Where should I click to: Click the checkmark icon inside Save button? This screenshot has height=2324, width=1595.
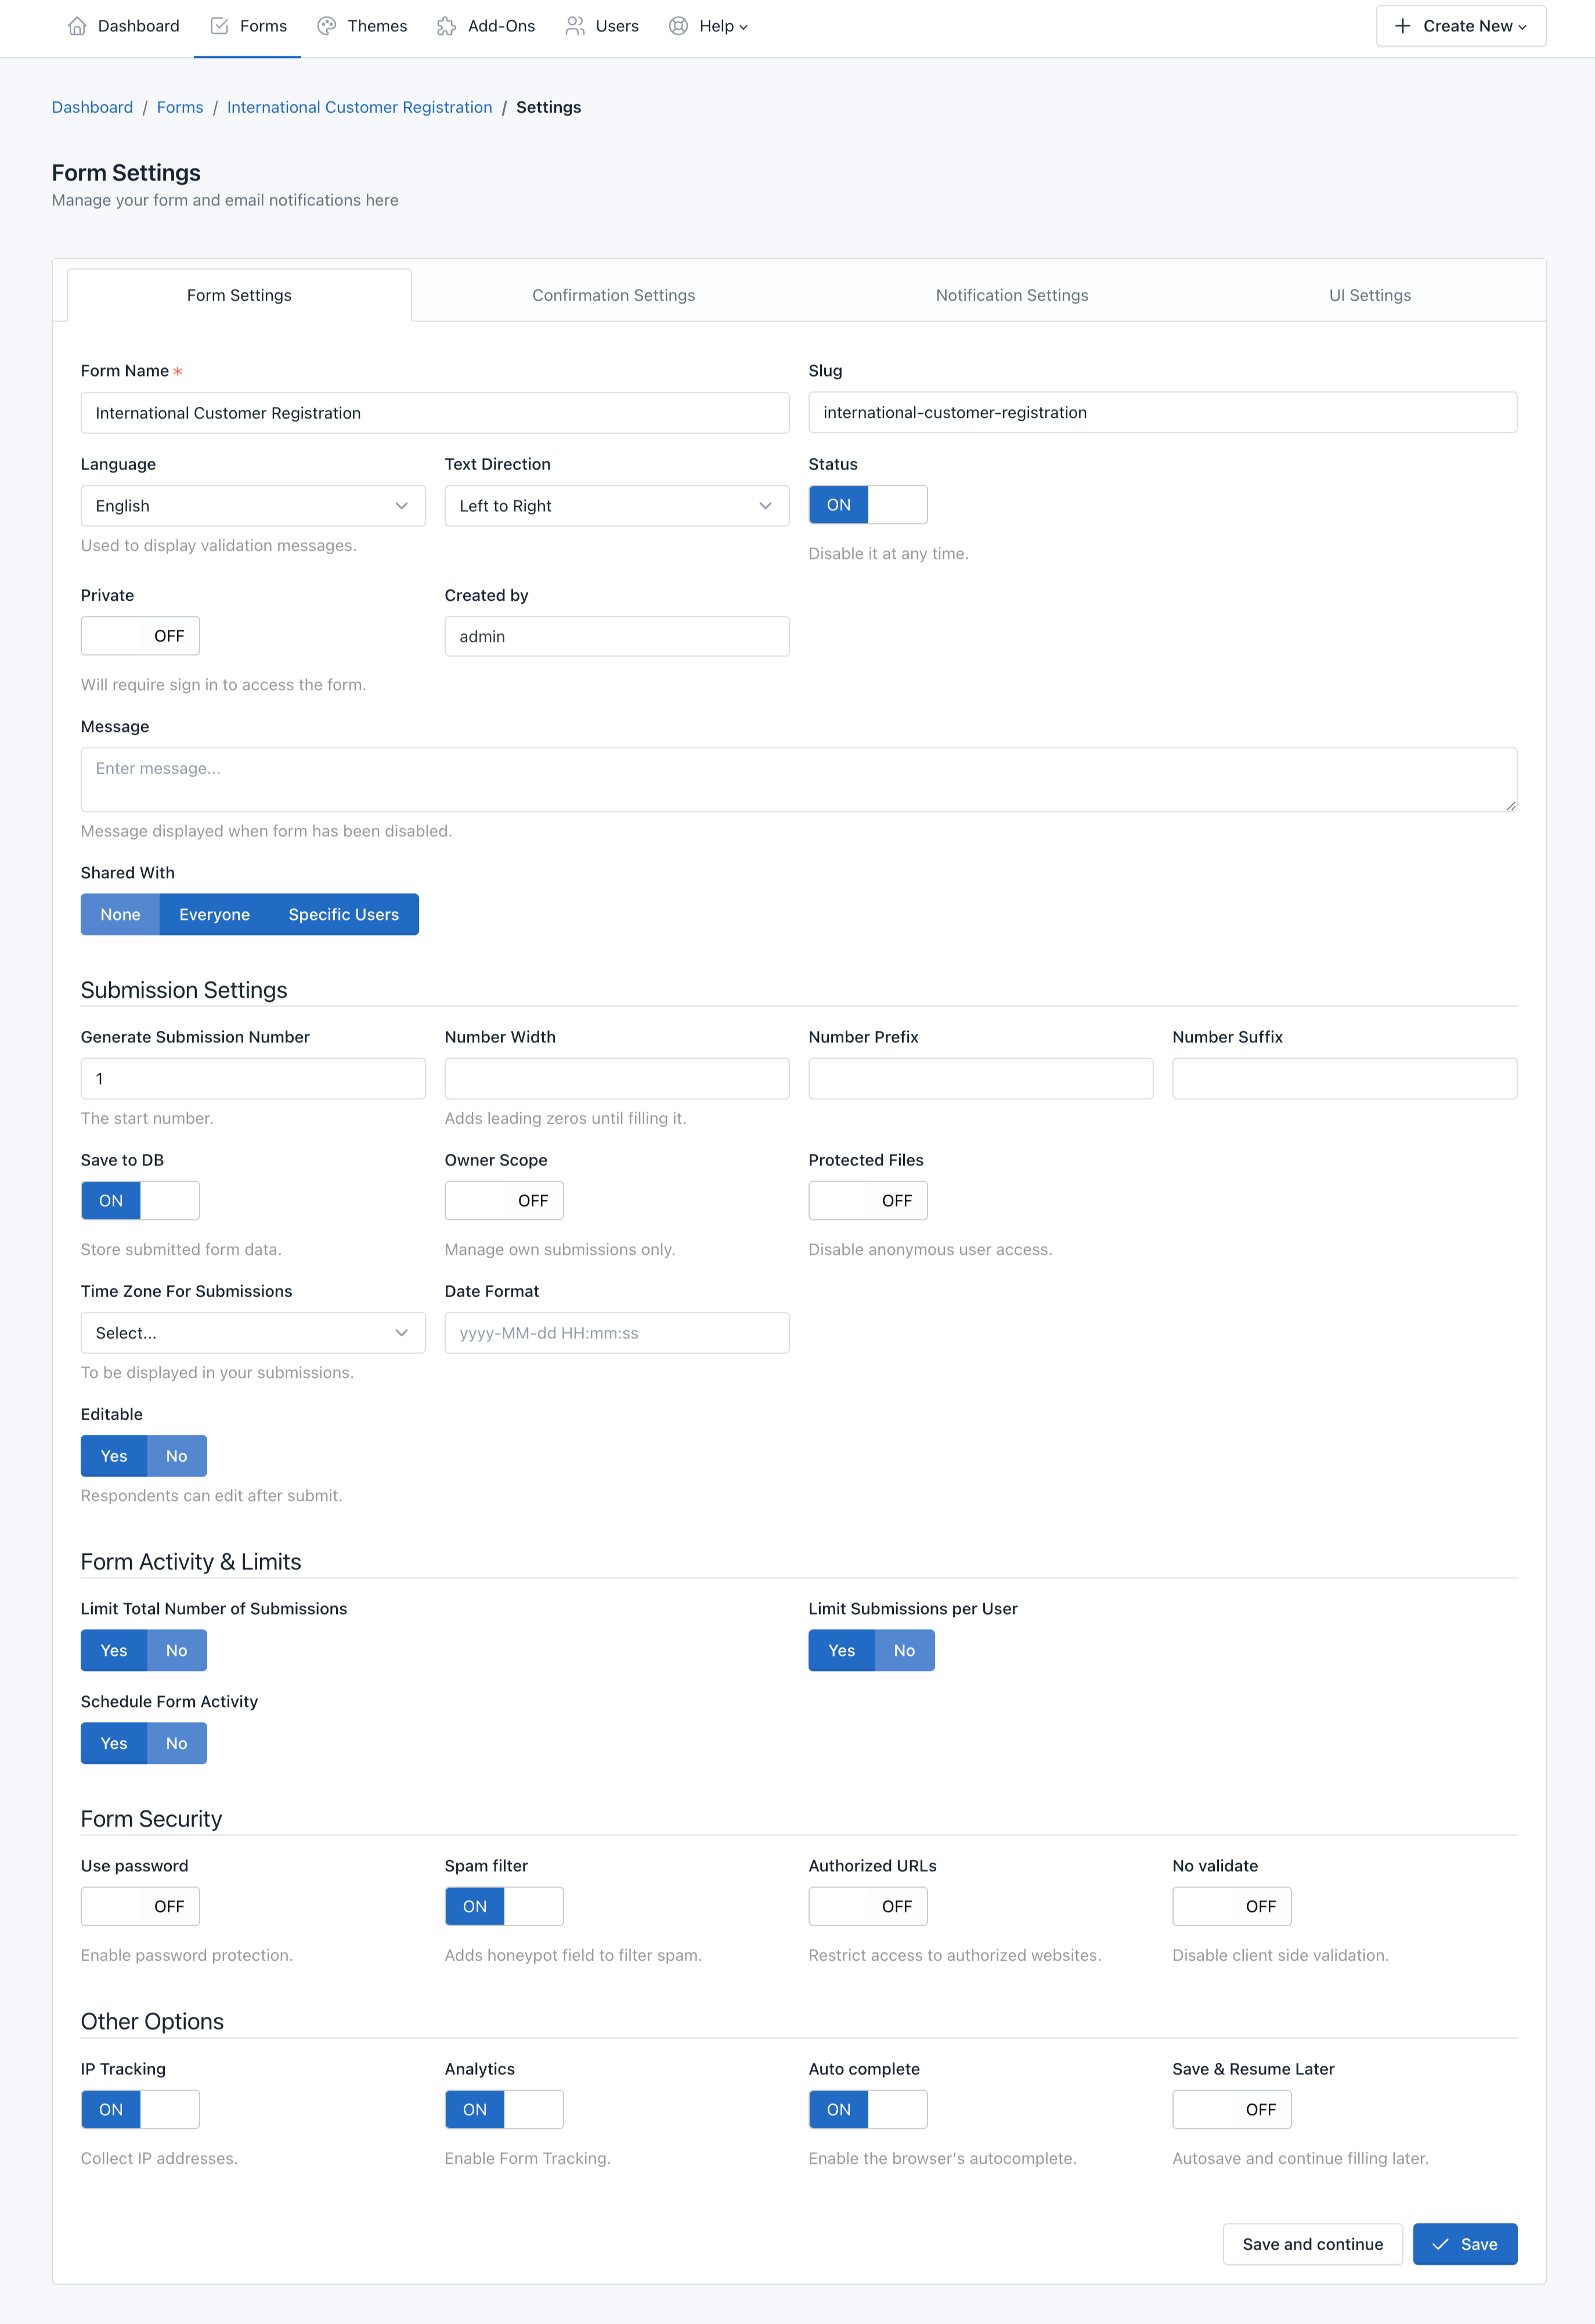(1441, 2244)
